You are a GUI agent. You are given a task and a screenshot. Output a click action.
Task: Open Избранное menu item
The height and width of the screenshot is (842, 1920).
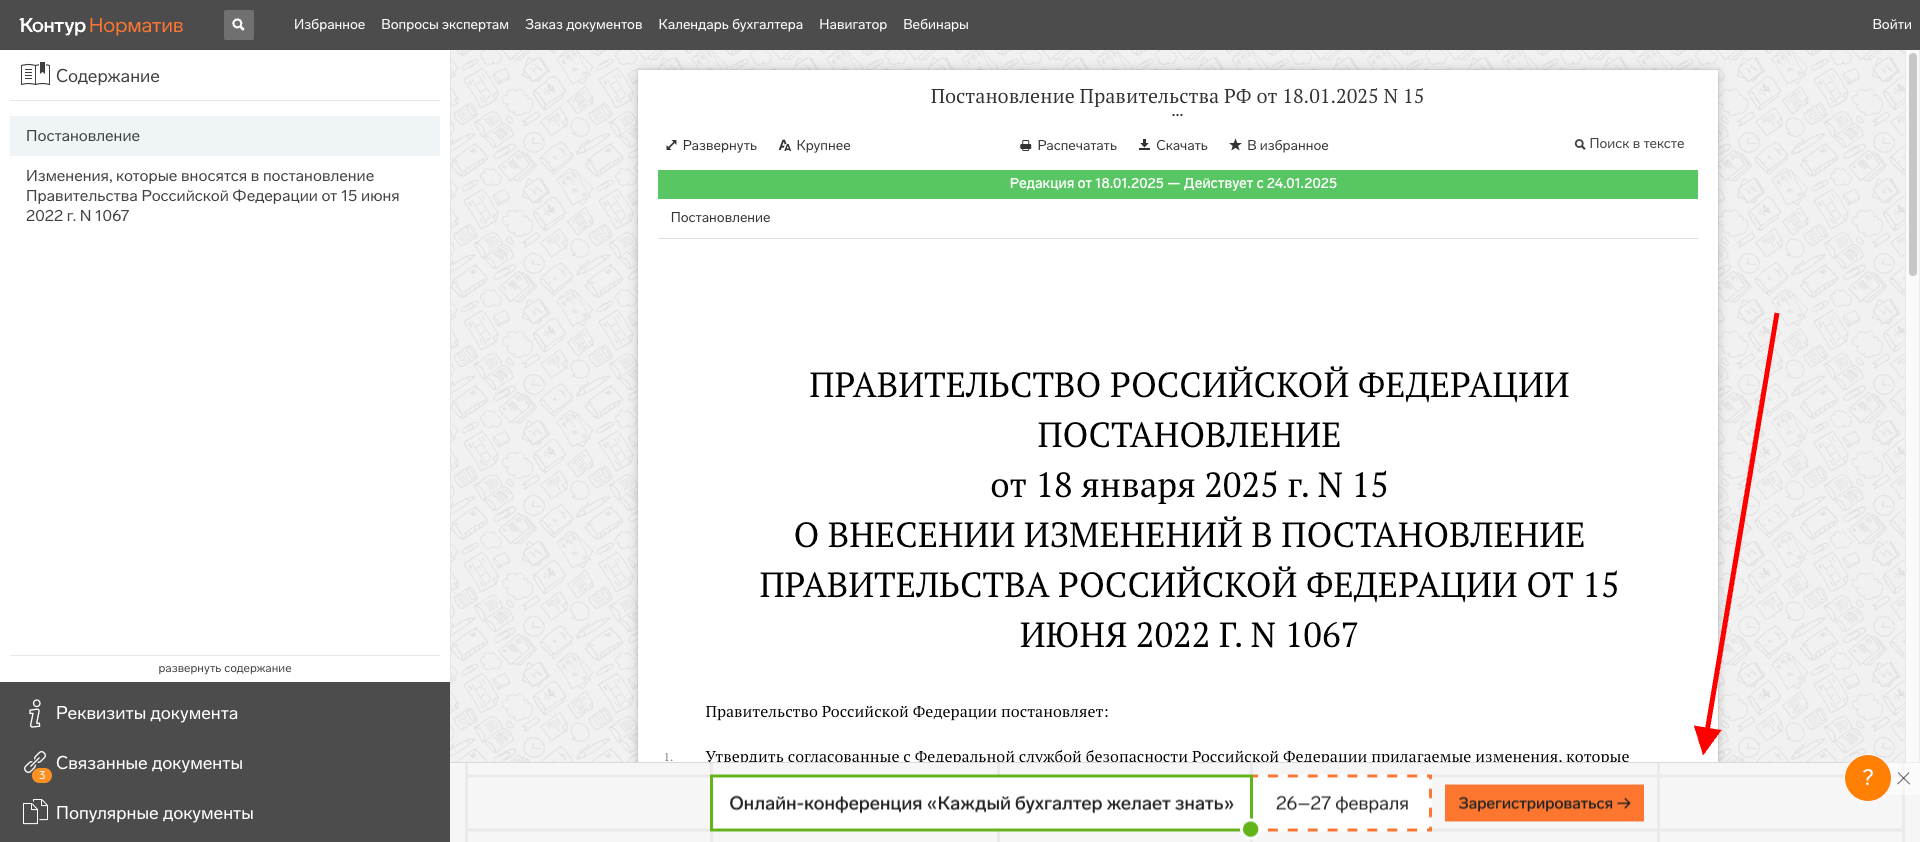tap(329, 25)
